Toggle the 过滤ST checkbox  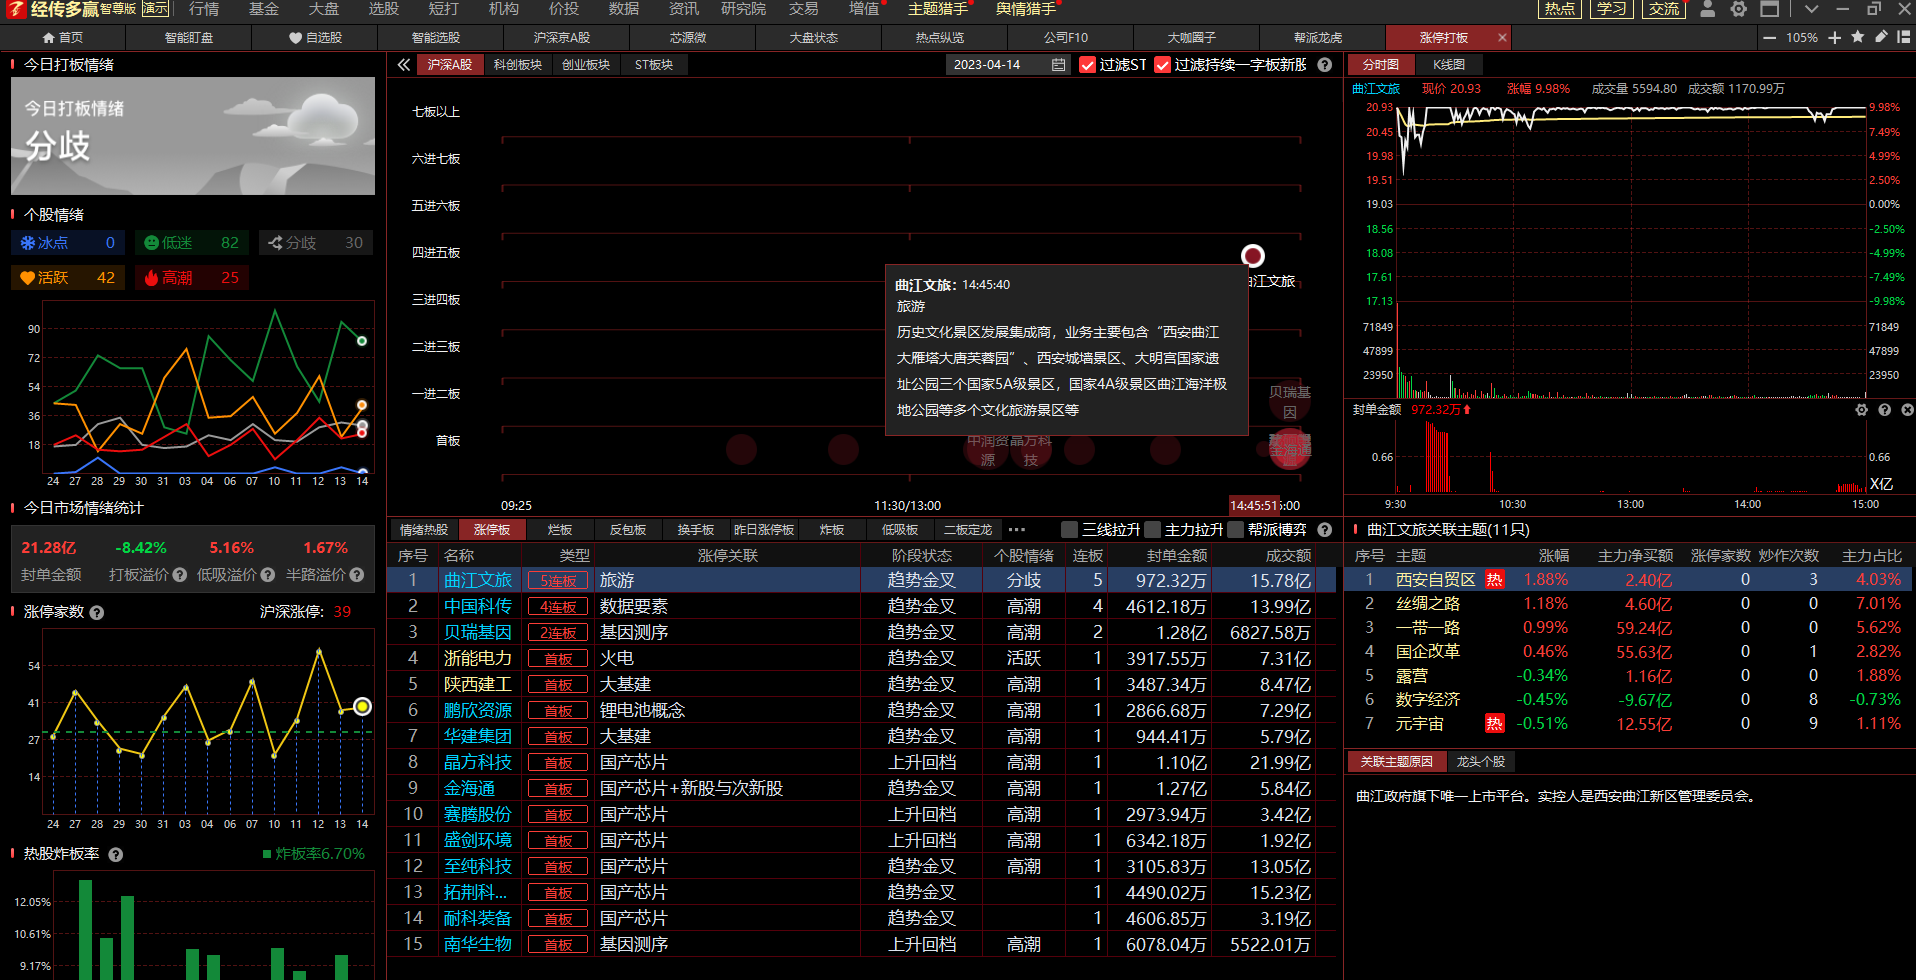[x=1088, y=65]
